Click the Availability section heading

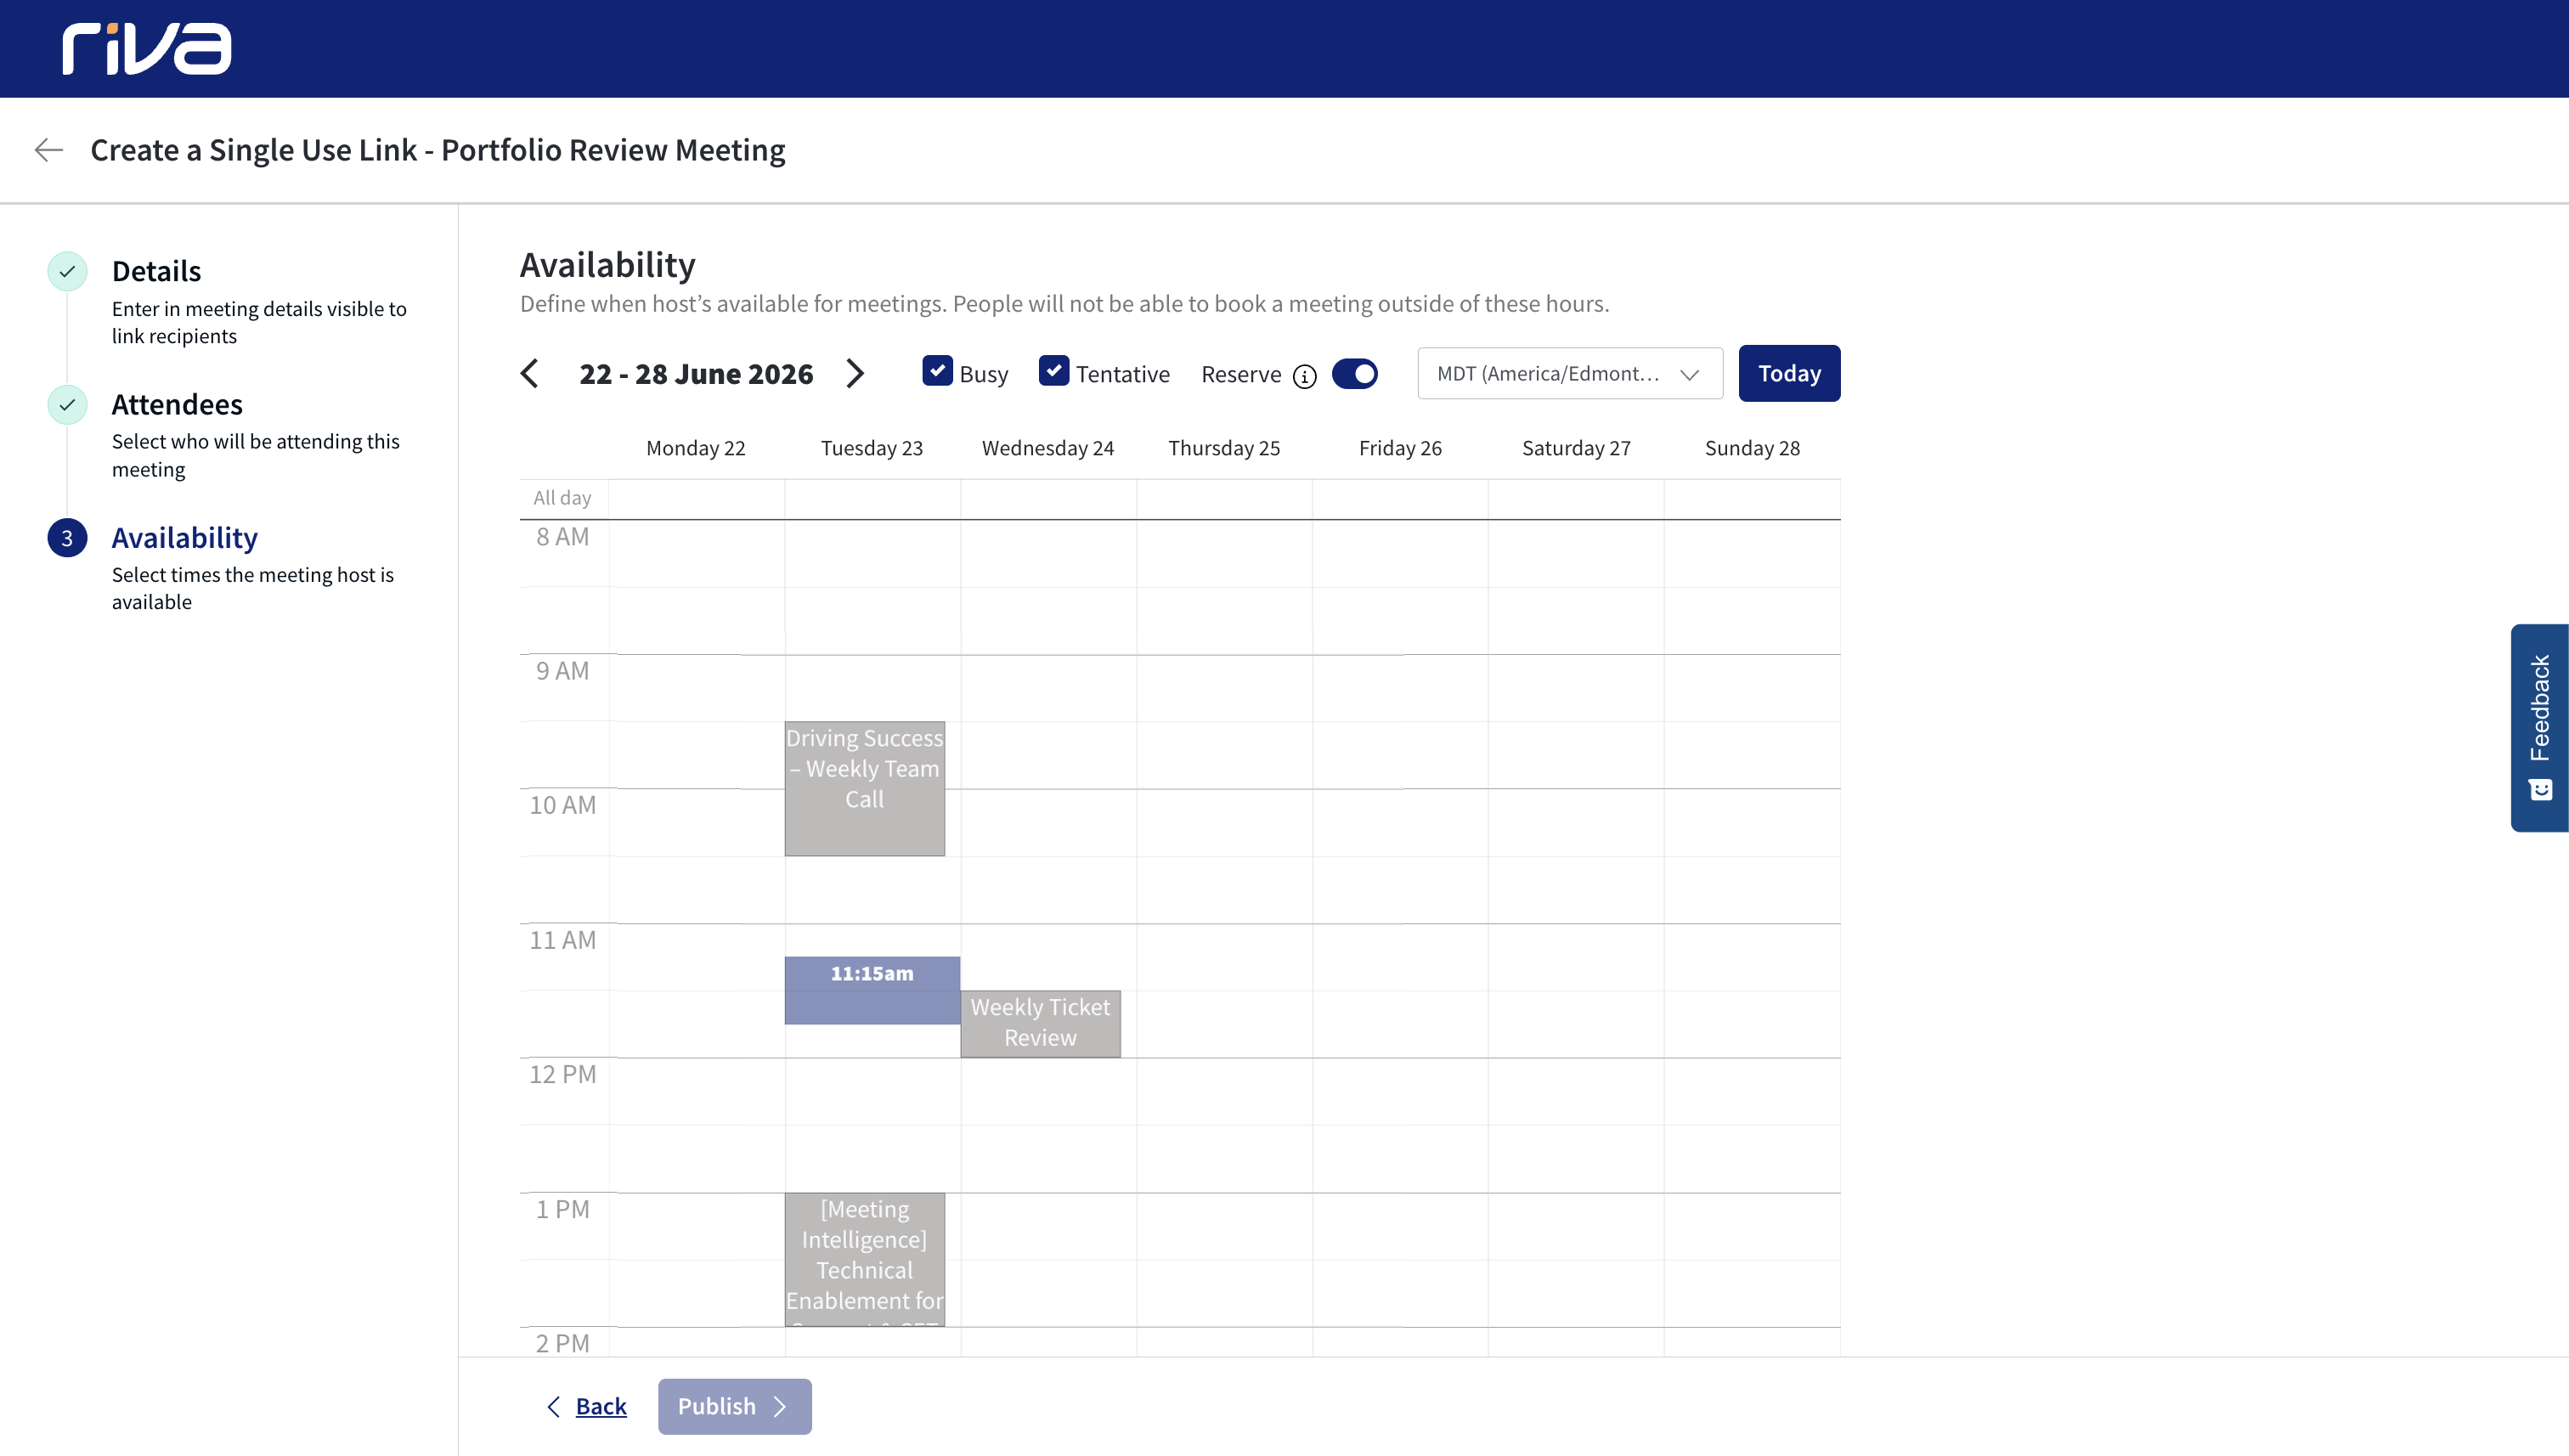pos(607,265)
